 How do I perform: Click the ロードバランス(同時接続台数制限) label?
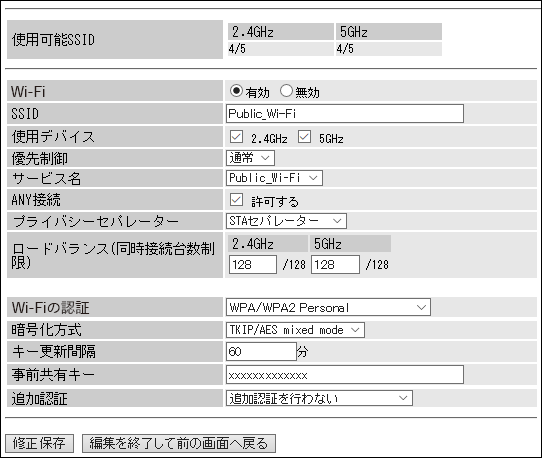click(113, 255)
